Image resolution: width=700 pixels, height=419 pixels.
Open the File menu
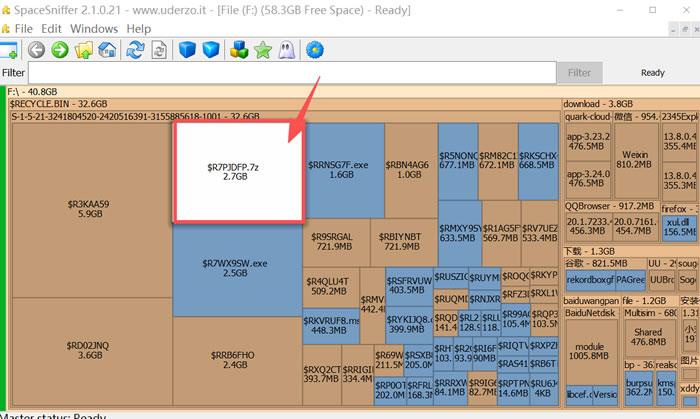[x=23, y=29]
